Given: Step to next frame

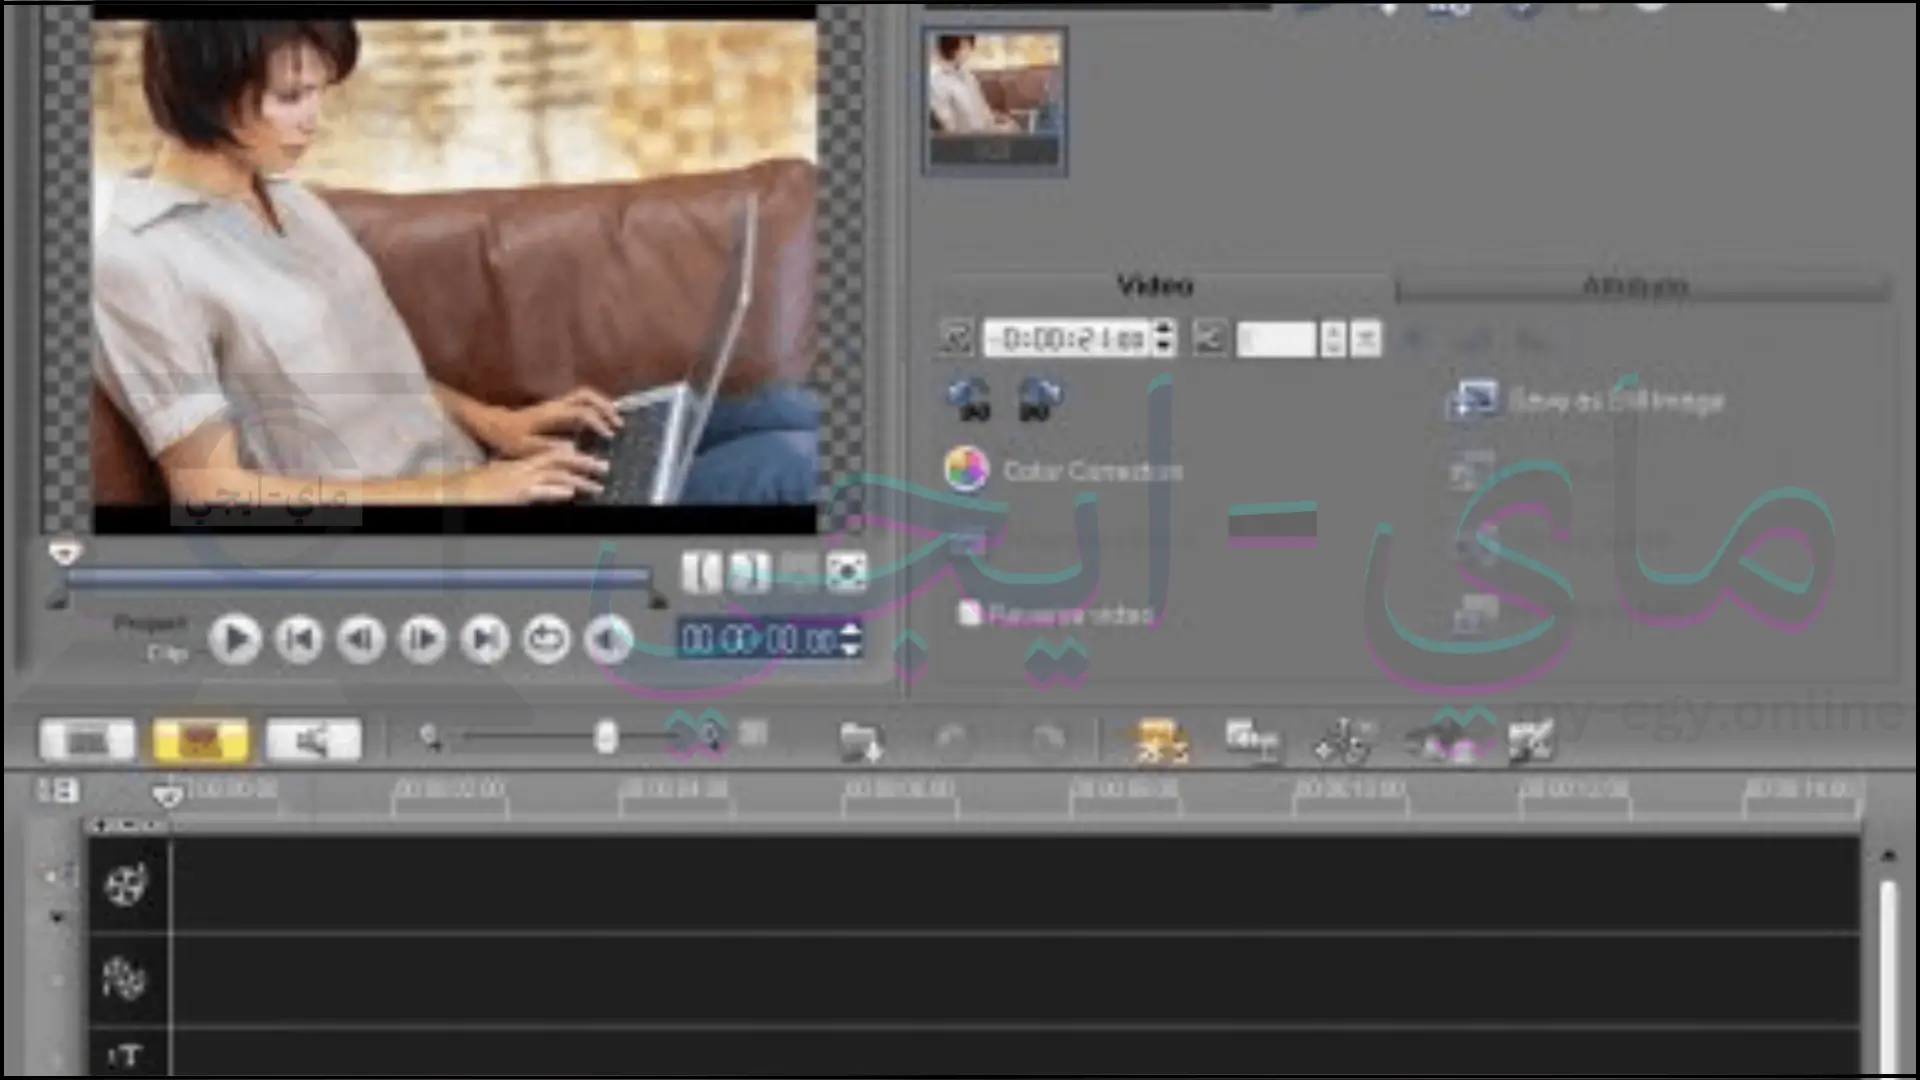Looking at the screenshot, I should (423, 640).
